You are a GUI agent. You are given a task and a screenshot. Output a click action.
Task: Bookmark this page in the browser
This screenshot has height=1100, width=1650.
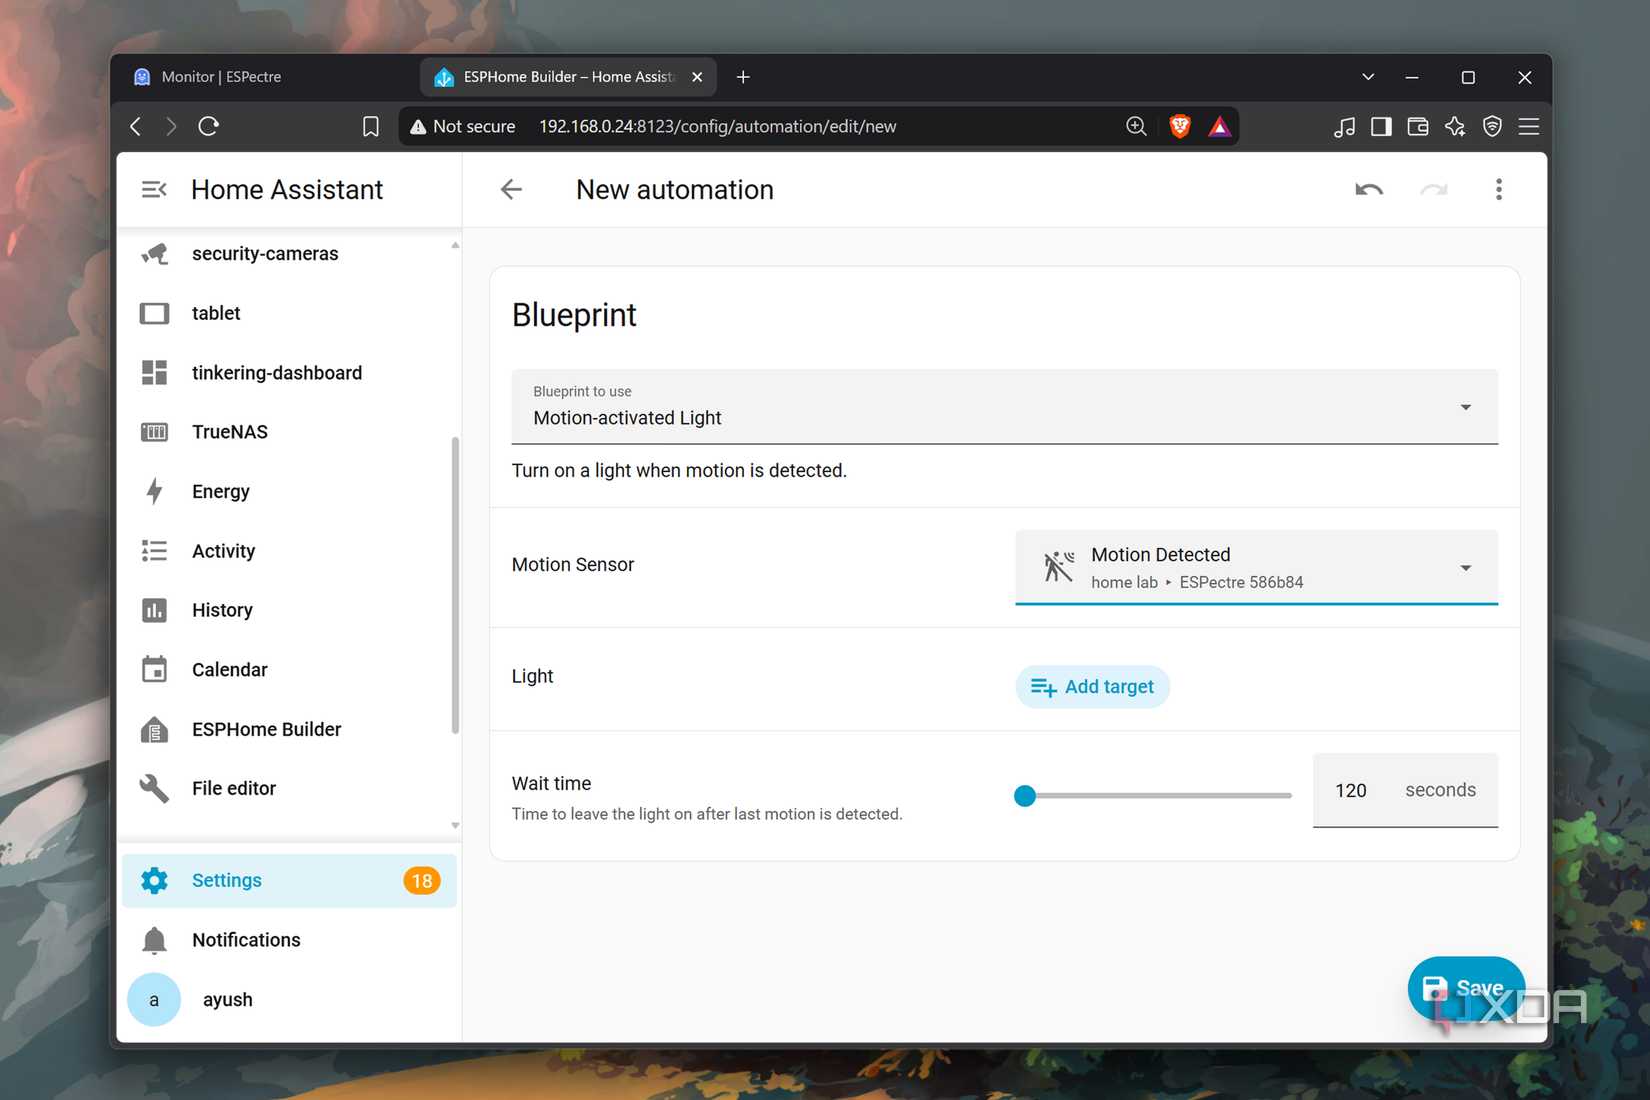370,126
